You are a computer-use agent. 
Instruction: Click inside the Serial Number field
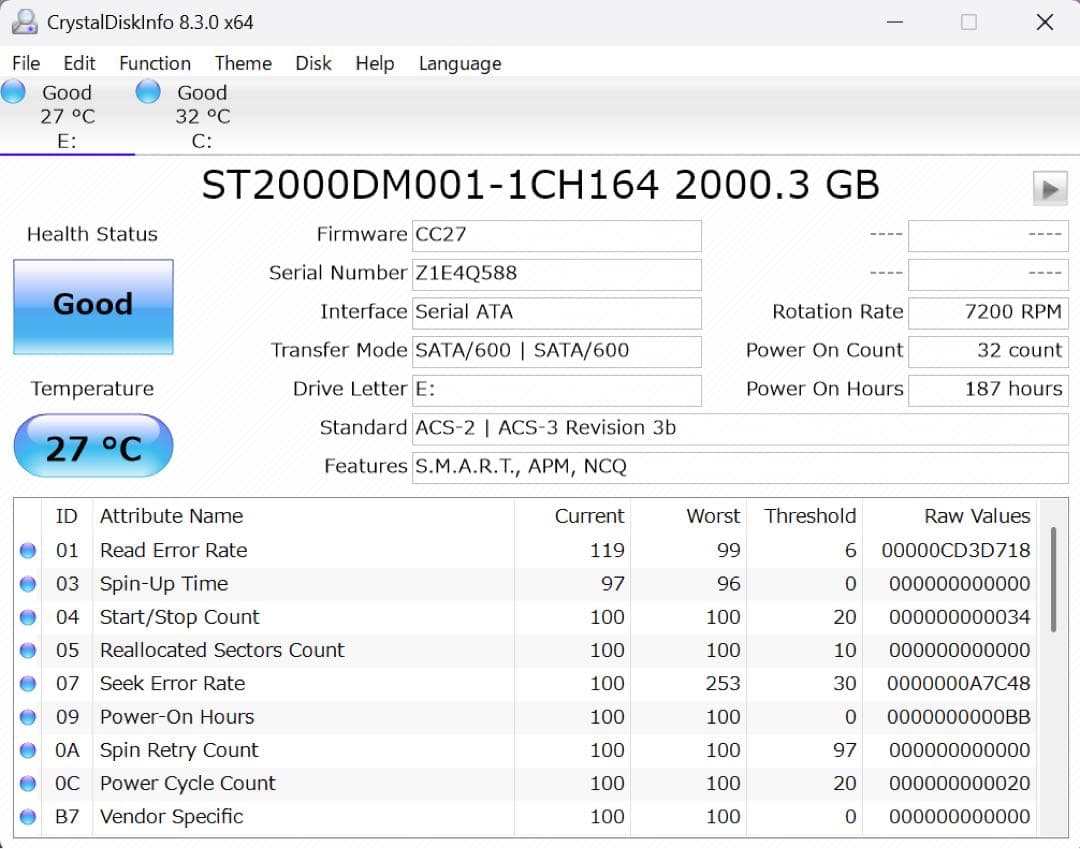(556, 274)
